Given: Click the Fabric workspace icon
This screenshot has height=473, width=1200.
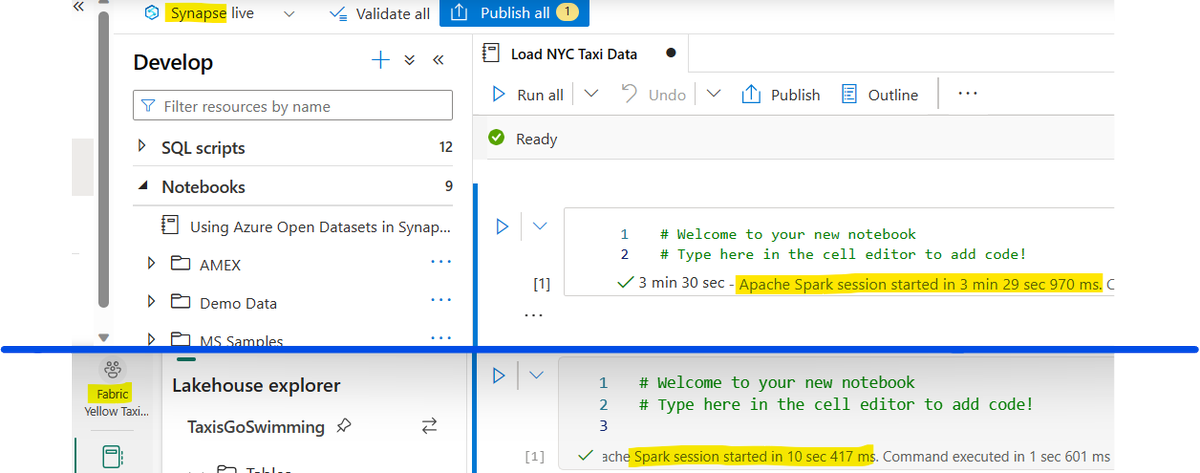Looking at the screenshot, I should tap(113, 369).
